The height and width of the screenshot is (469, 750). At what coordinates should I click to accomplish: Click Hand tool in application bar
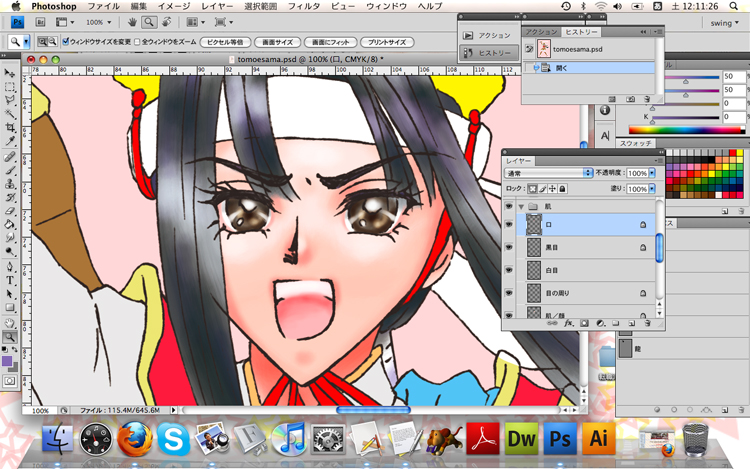click(132, 22)
